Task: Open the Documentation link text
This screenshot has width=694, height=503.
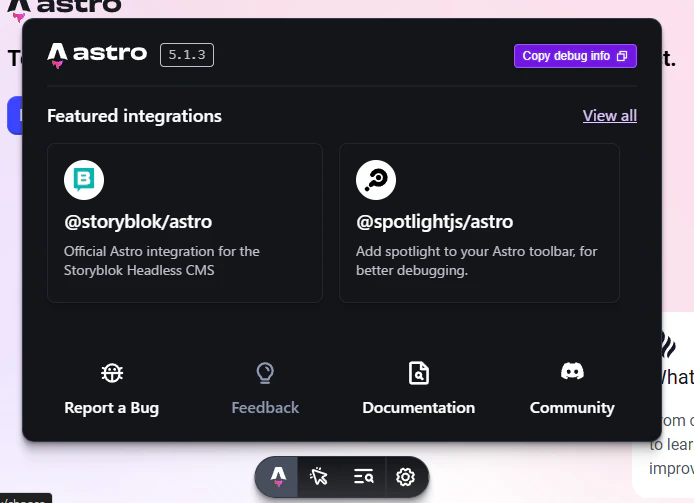Action: coord(419,408)
